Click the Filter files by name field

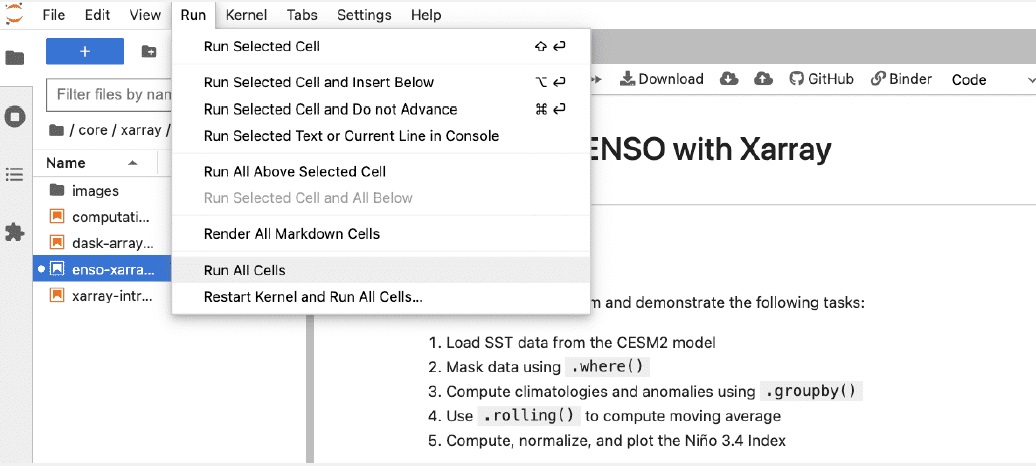point(109,95)
